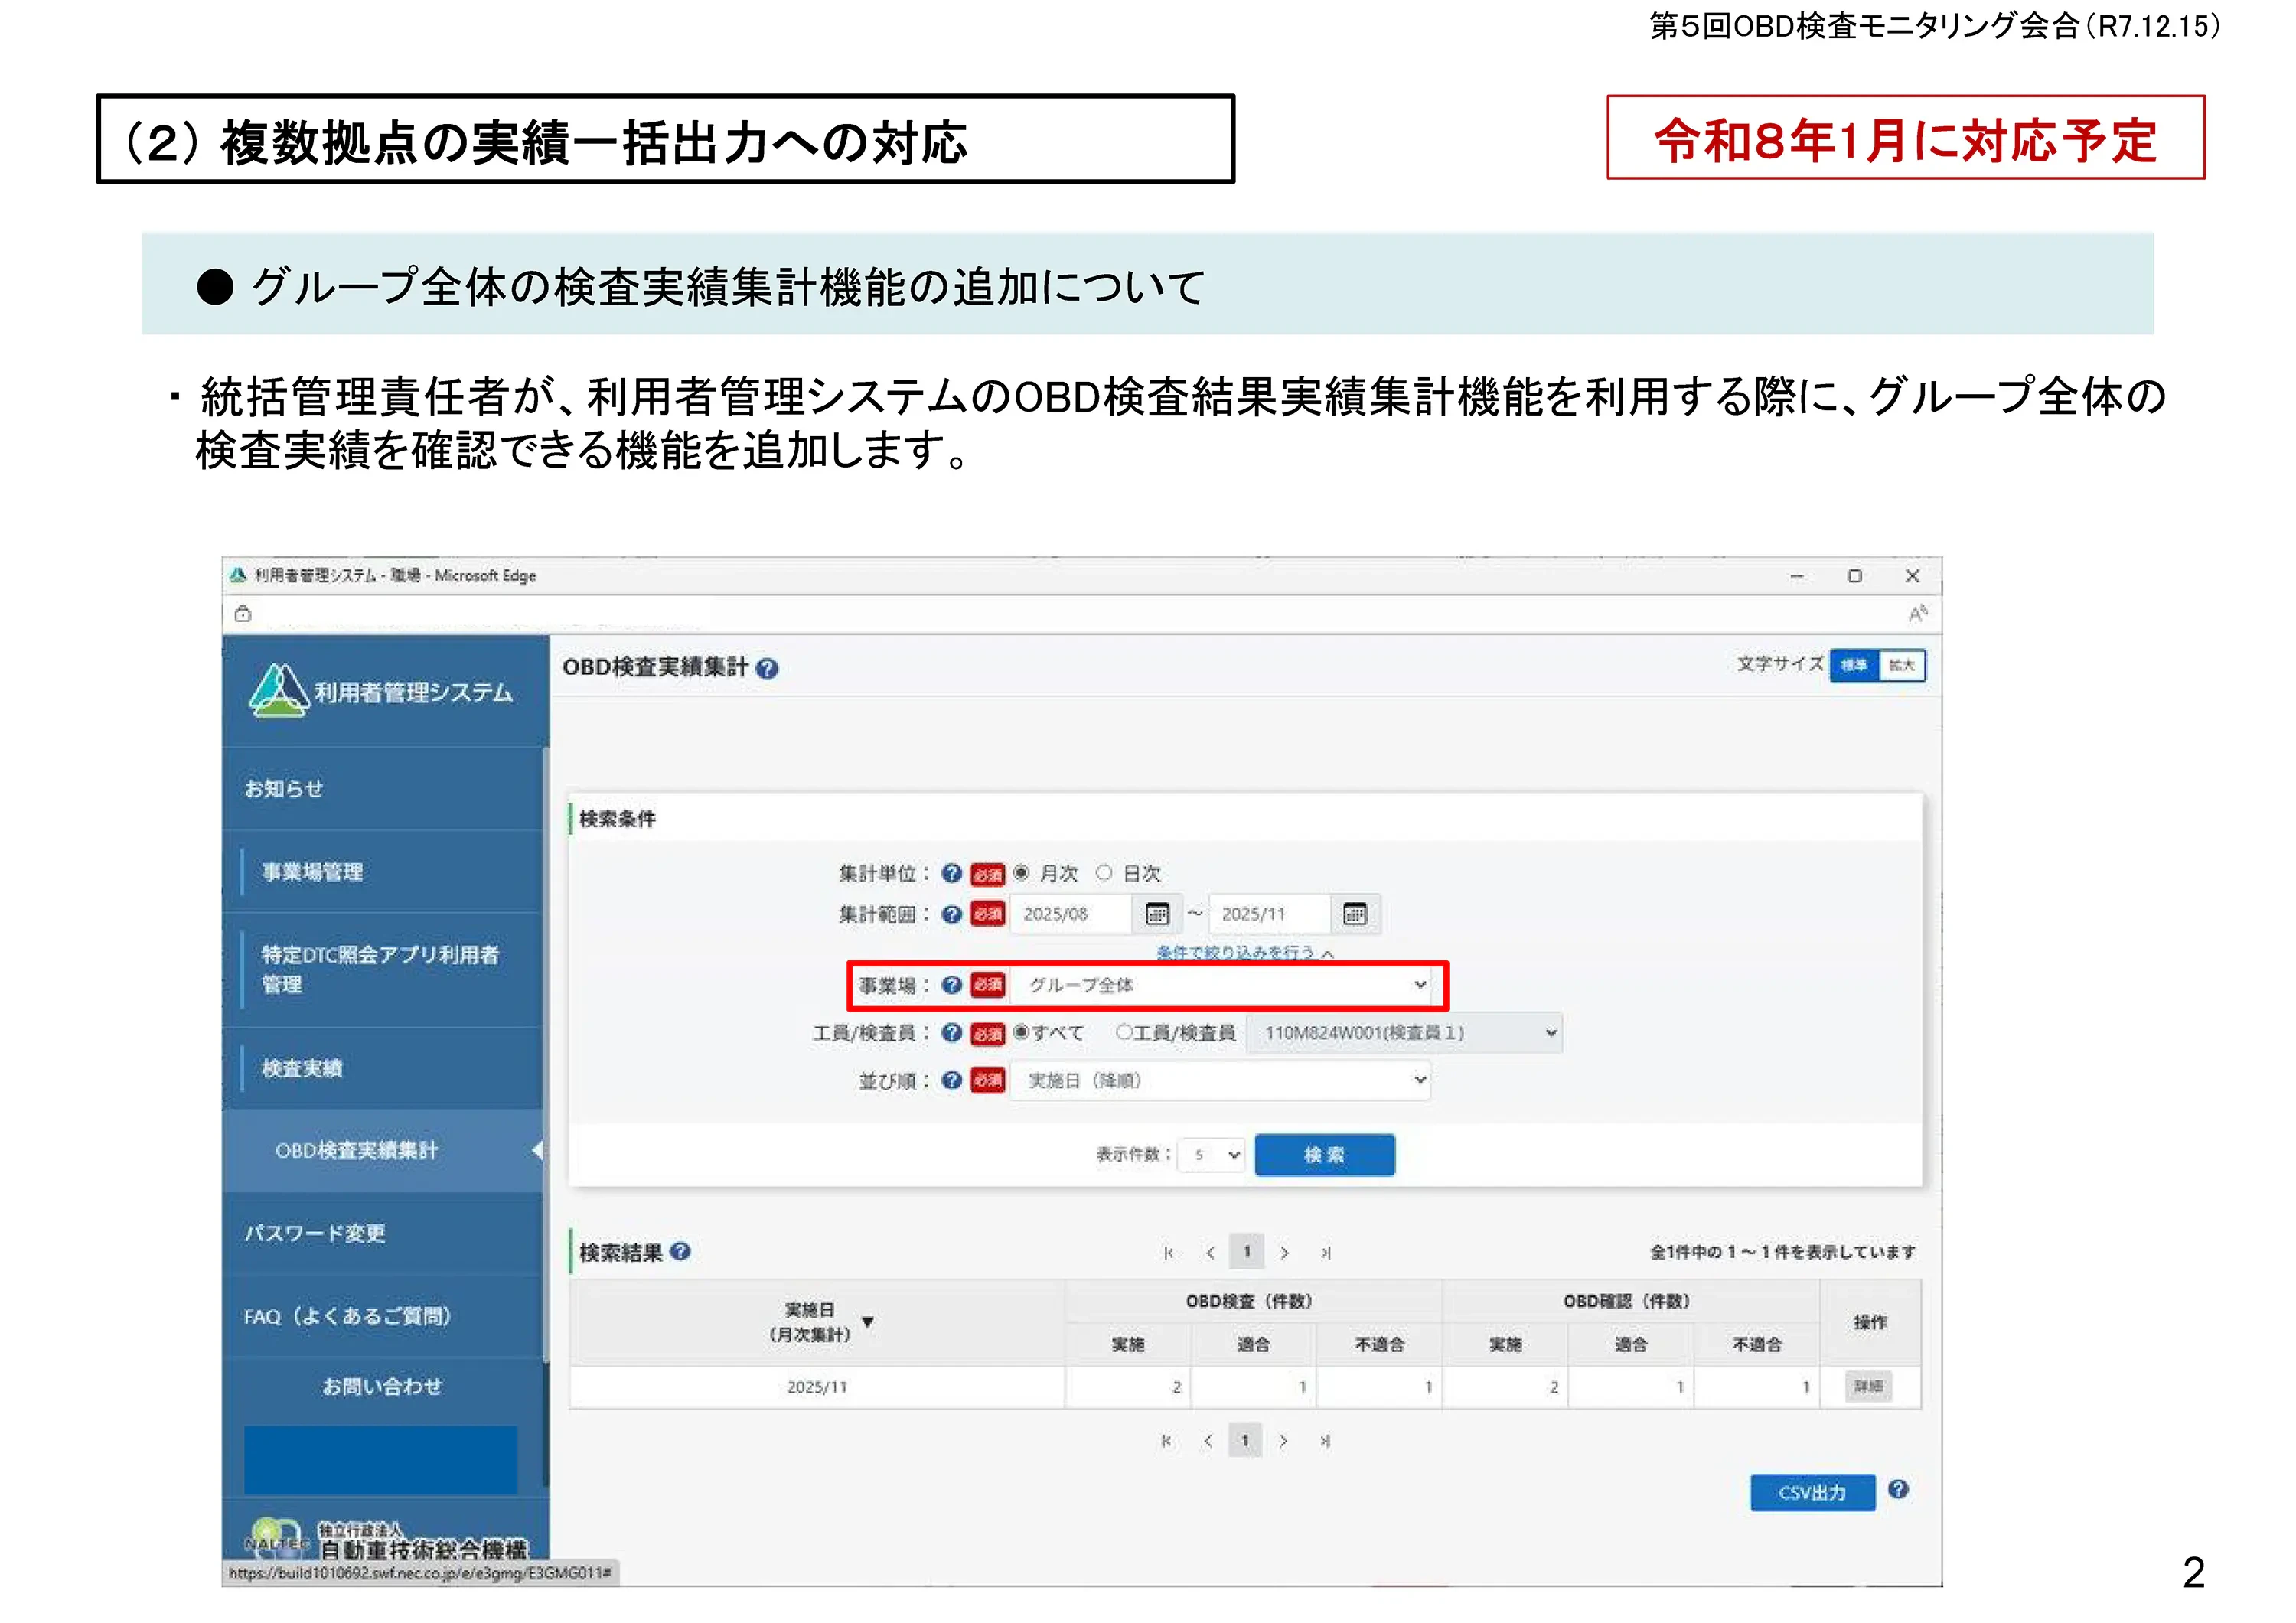This screenshot has height=1623, width=2296.
Task: Open calendar picker for end date 2025/11
Action: 1355,914
